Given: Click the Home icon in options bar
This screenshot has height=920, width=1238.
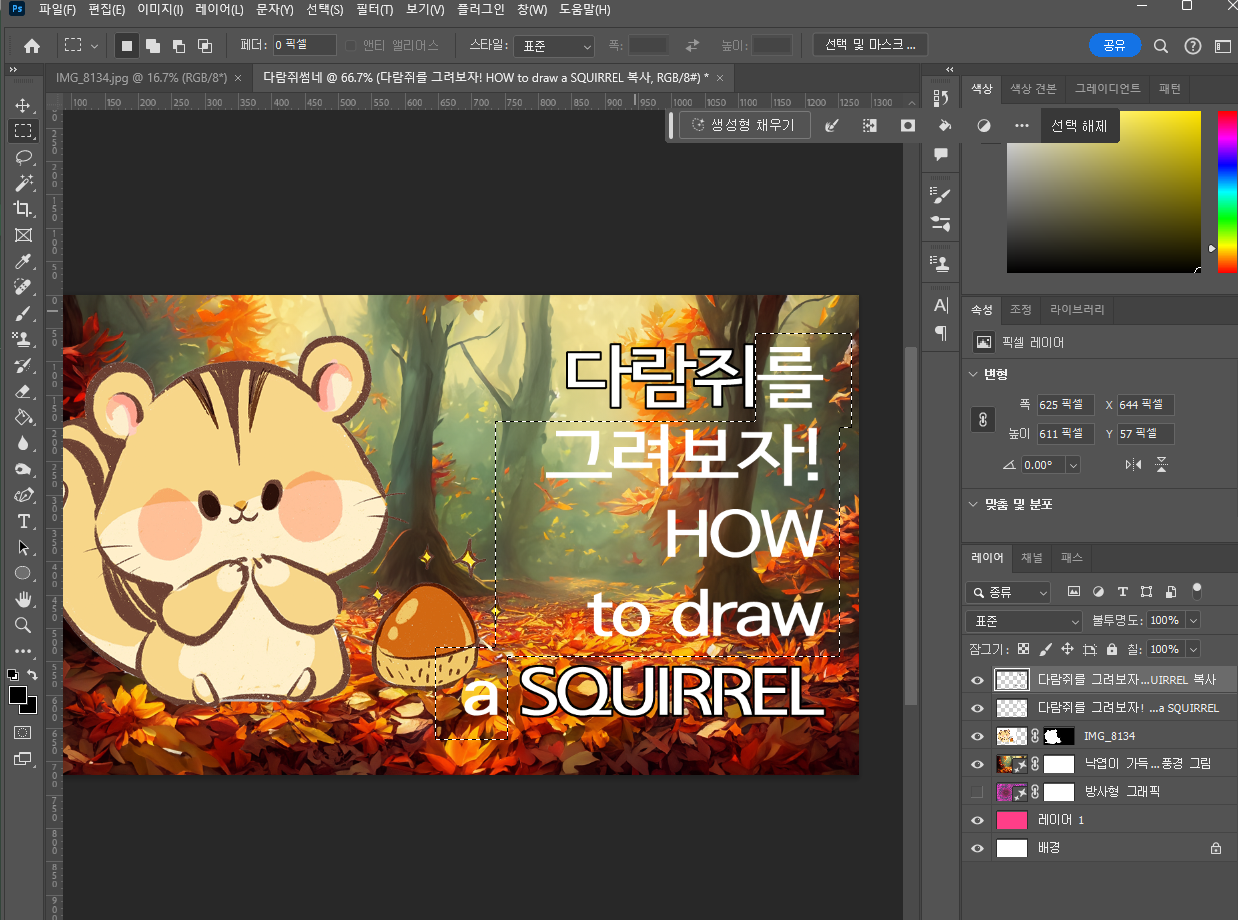Looking at the screenshot, I should [x=32, y=45].
